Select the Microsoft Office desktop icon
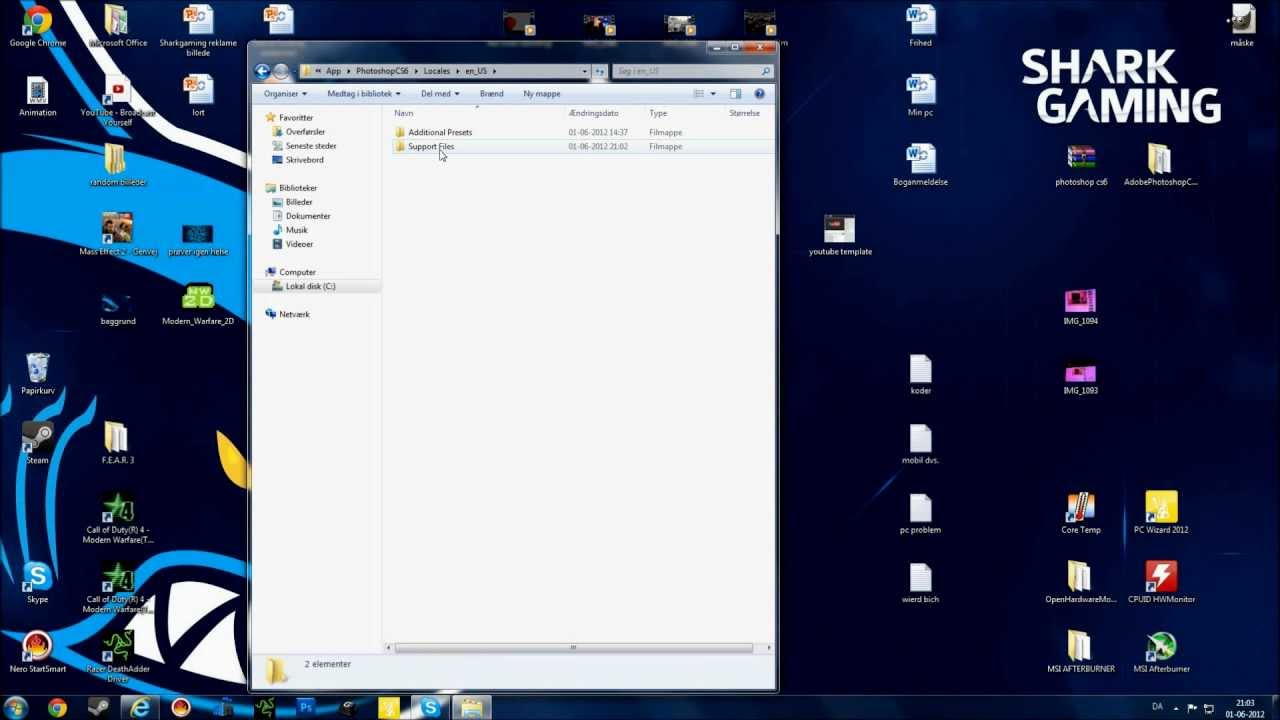The image size is (1280, 720). (x=117, y=27)
